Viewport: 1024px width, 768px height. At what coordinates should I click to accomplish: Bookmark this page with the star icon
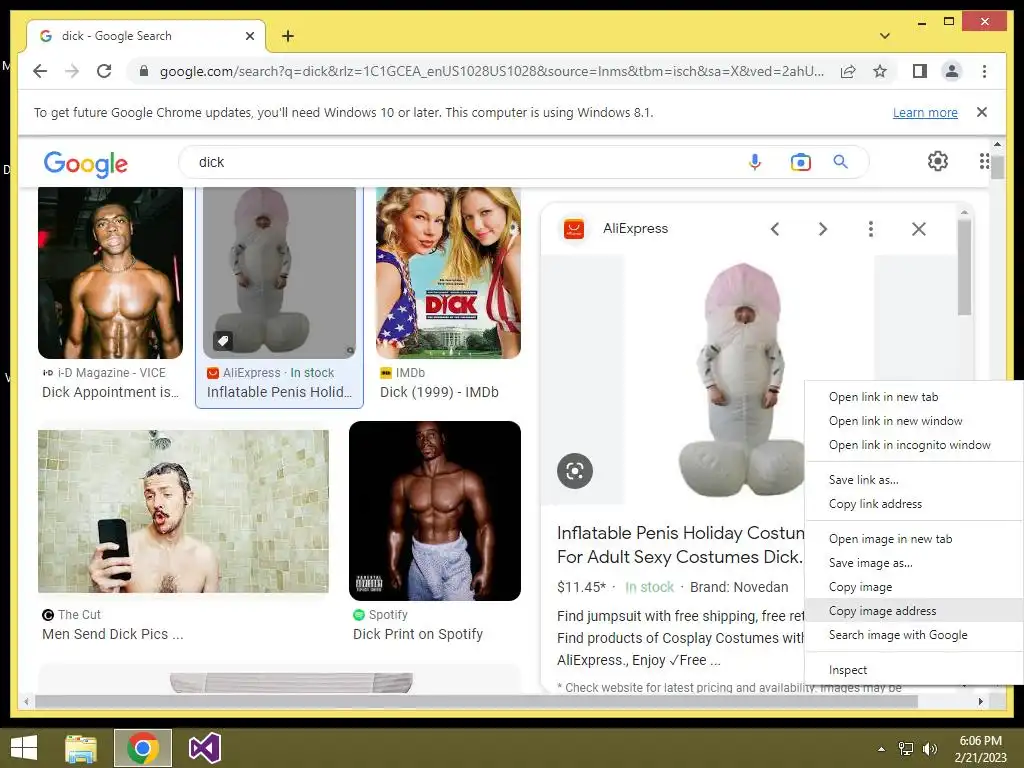880,71
